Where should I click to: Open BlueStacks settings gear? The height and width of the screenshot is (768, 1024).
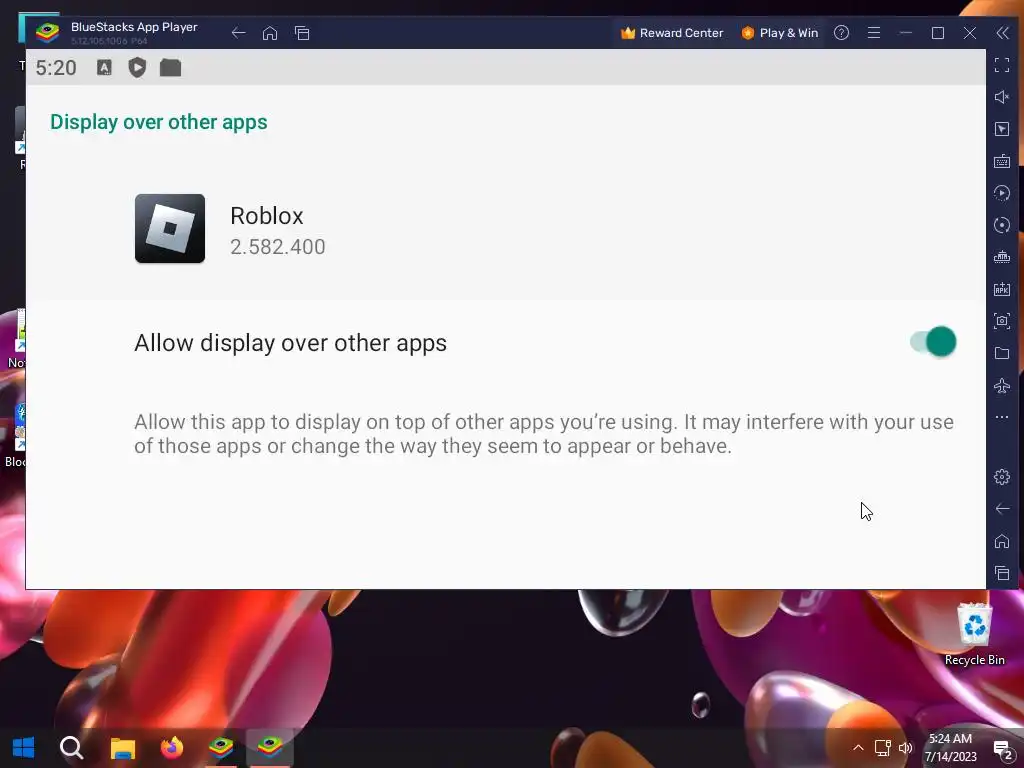point(1002,477)
